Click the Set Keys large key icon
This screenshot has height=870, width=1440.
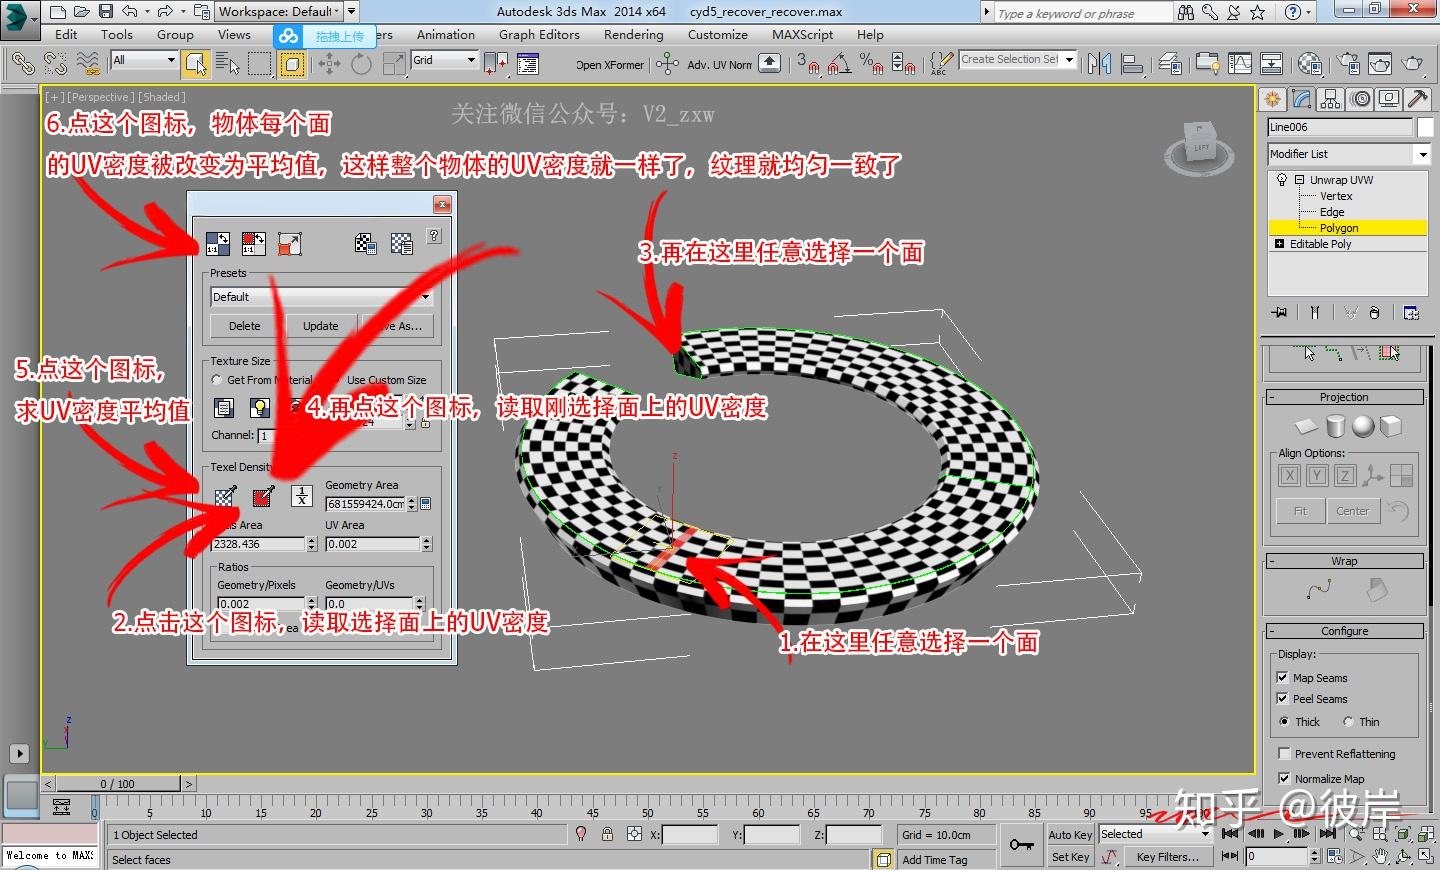[x=1021, y=845]
